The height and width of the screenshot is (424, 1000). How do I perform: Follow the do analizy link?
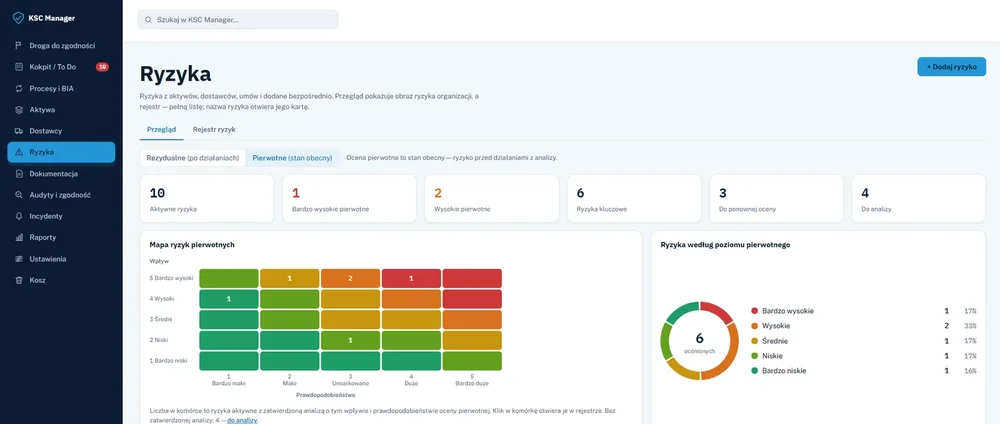243,421
